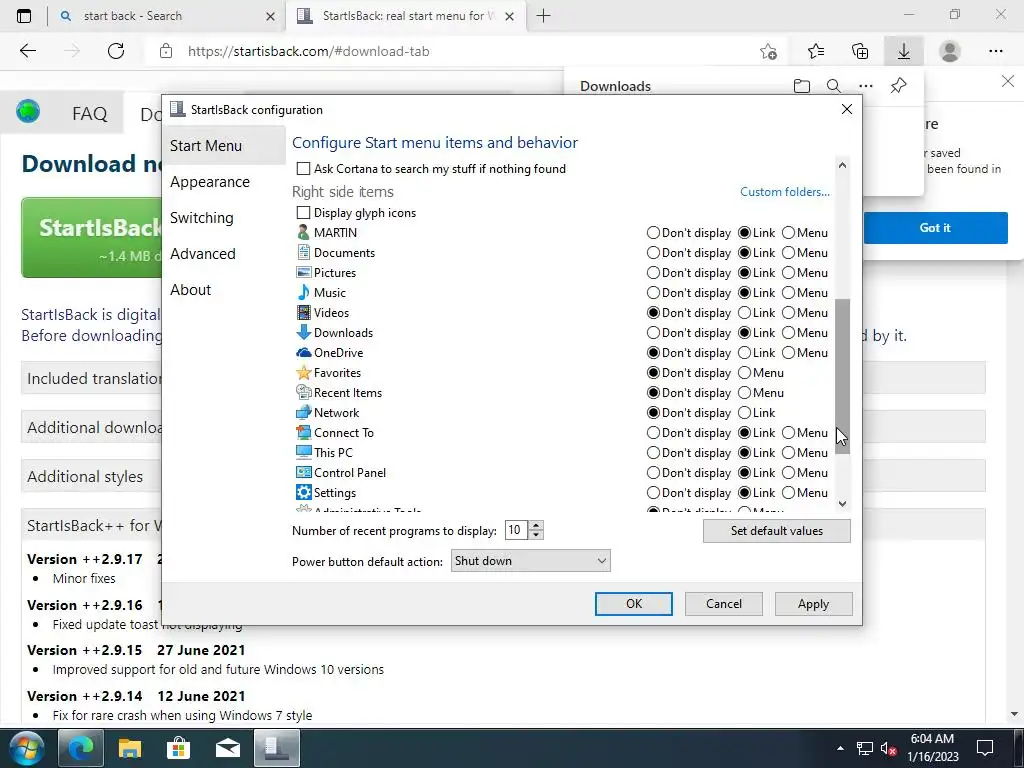
Task: Click Got it button in Edge
Action: tap(935, 228)
